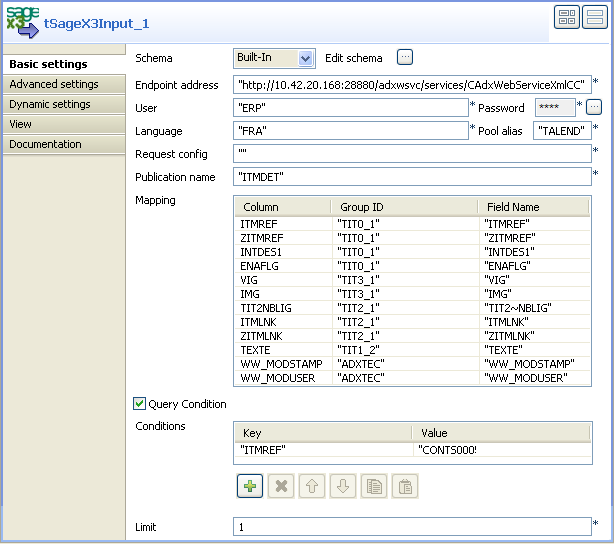Screen dimensions: 614x544
Task: Open the Documentation tab
Action: click(46, 145)
